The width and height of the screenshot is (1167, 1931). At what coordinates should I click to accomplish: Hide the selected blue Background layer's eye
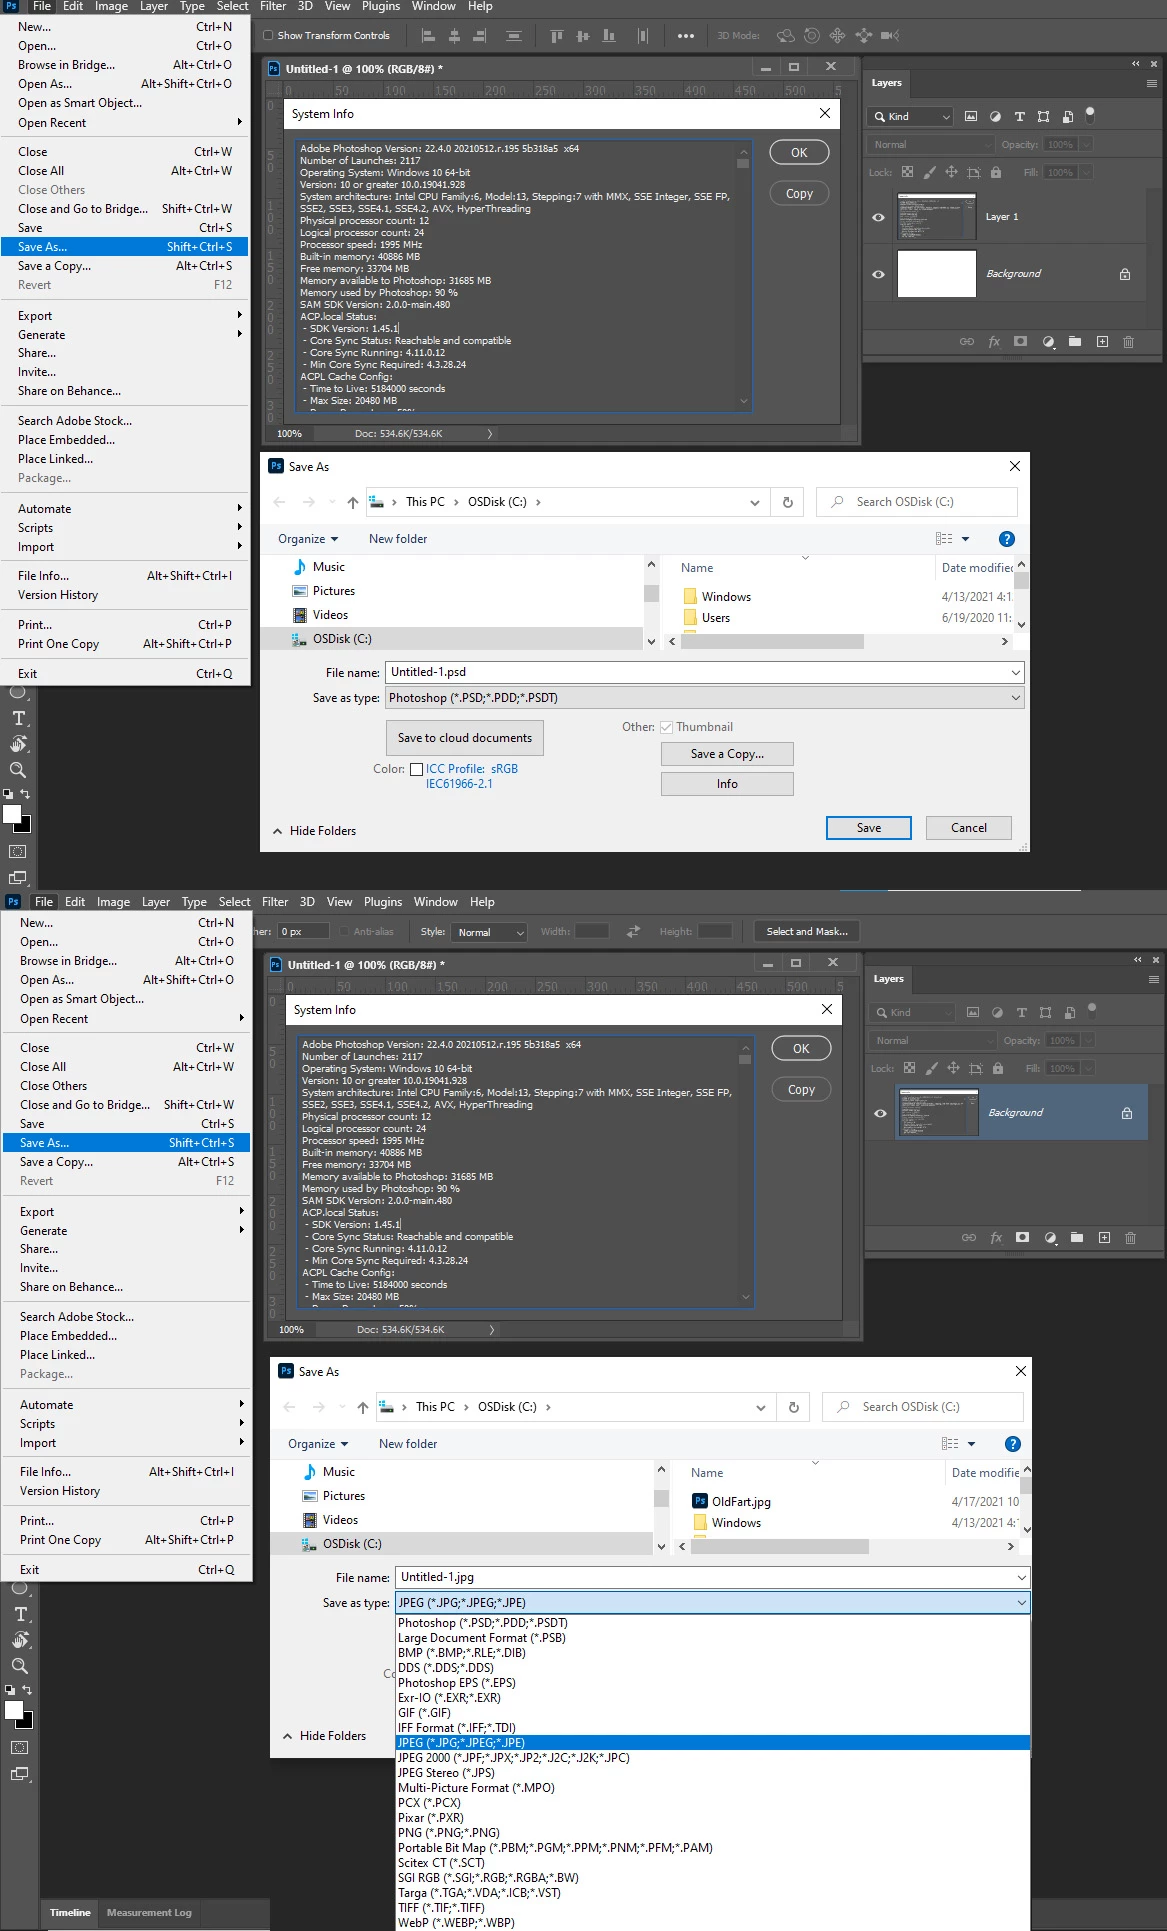click(880, 1113)
